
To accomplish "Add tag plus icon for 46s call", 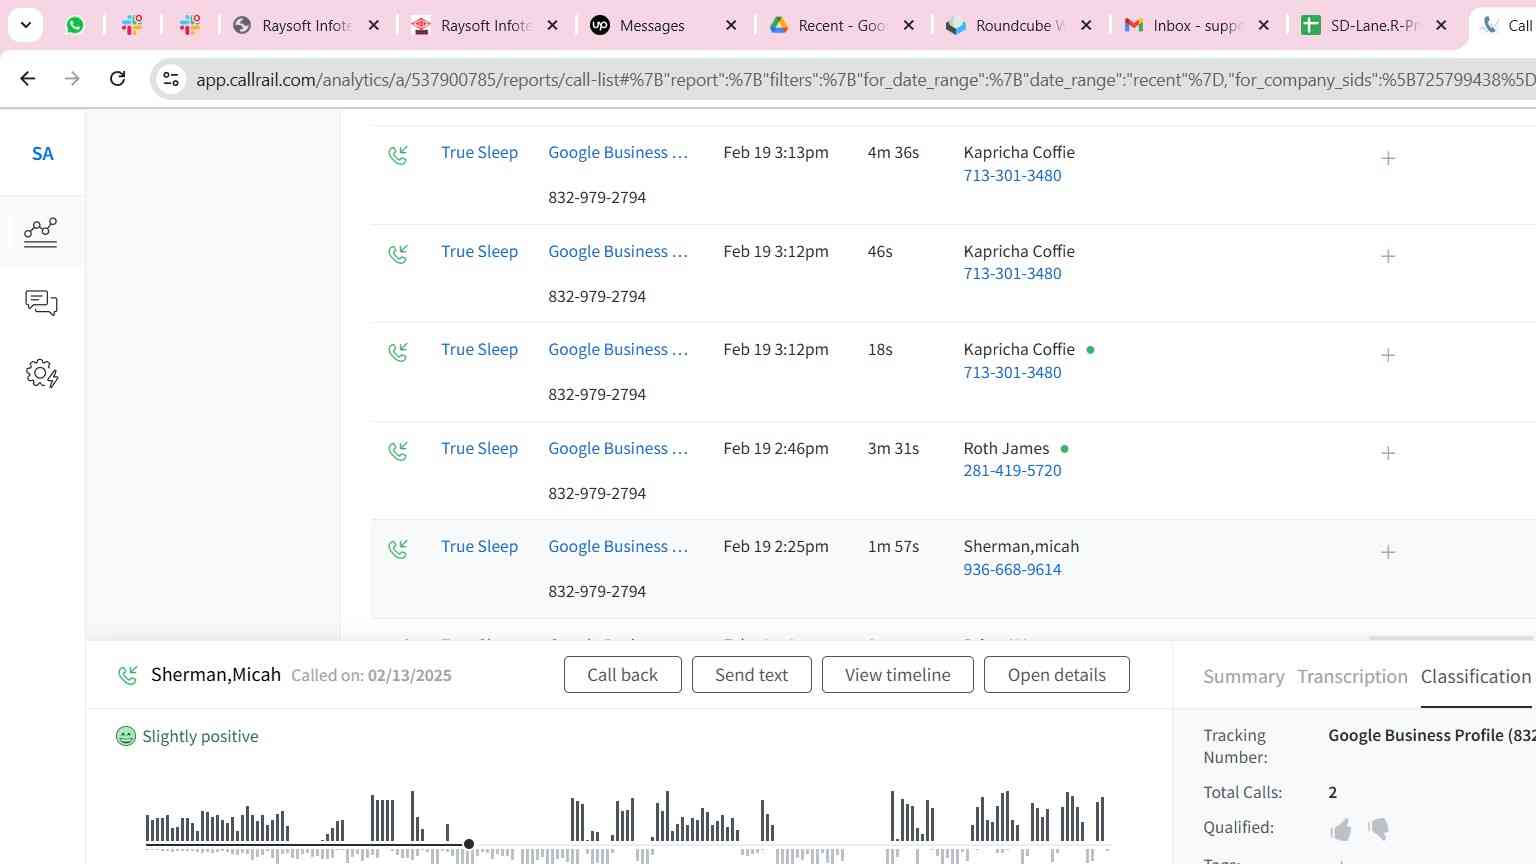I will [1388, 256].
